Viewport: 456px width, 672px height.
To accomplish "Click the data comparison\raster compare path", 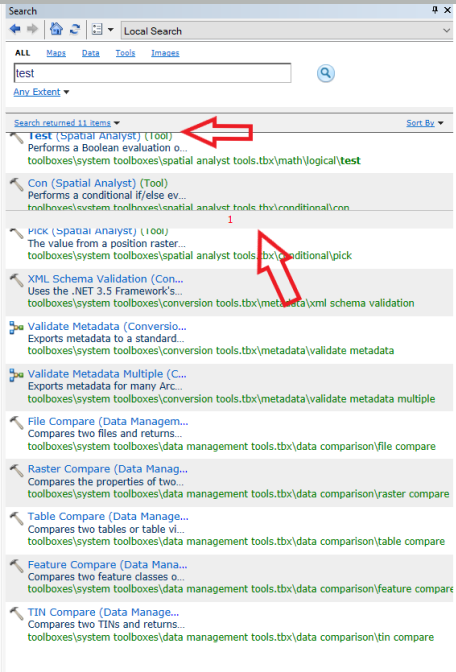I will pos(239,494).
